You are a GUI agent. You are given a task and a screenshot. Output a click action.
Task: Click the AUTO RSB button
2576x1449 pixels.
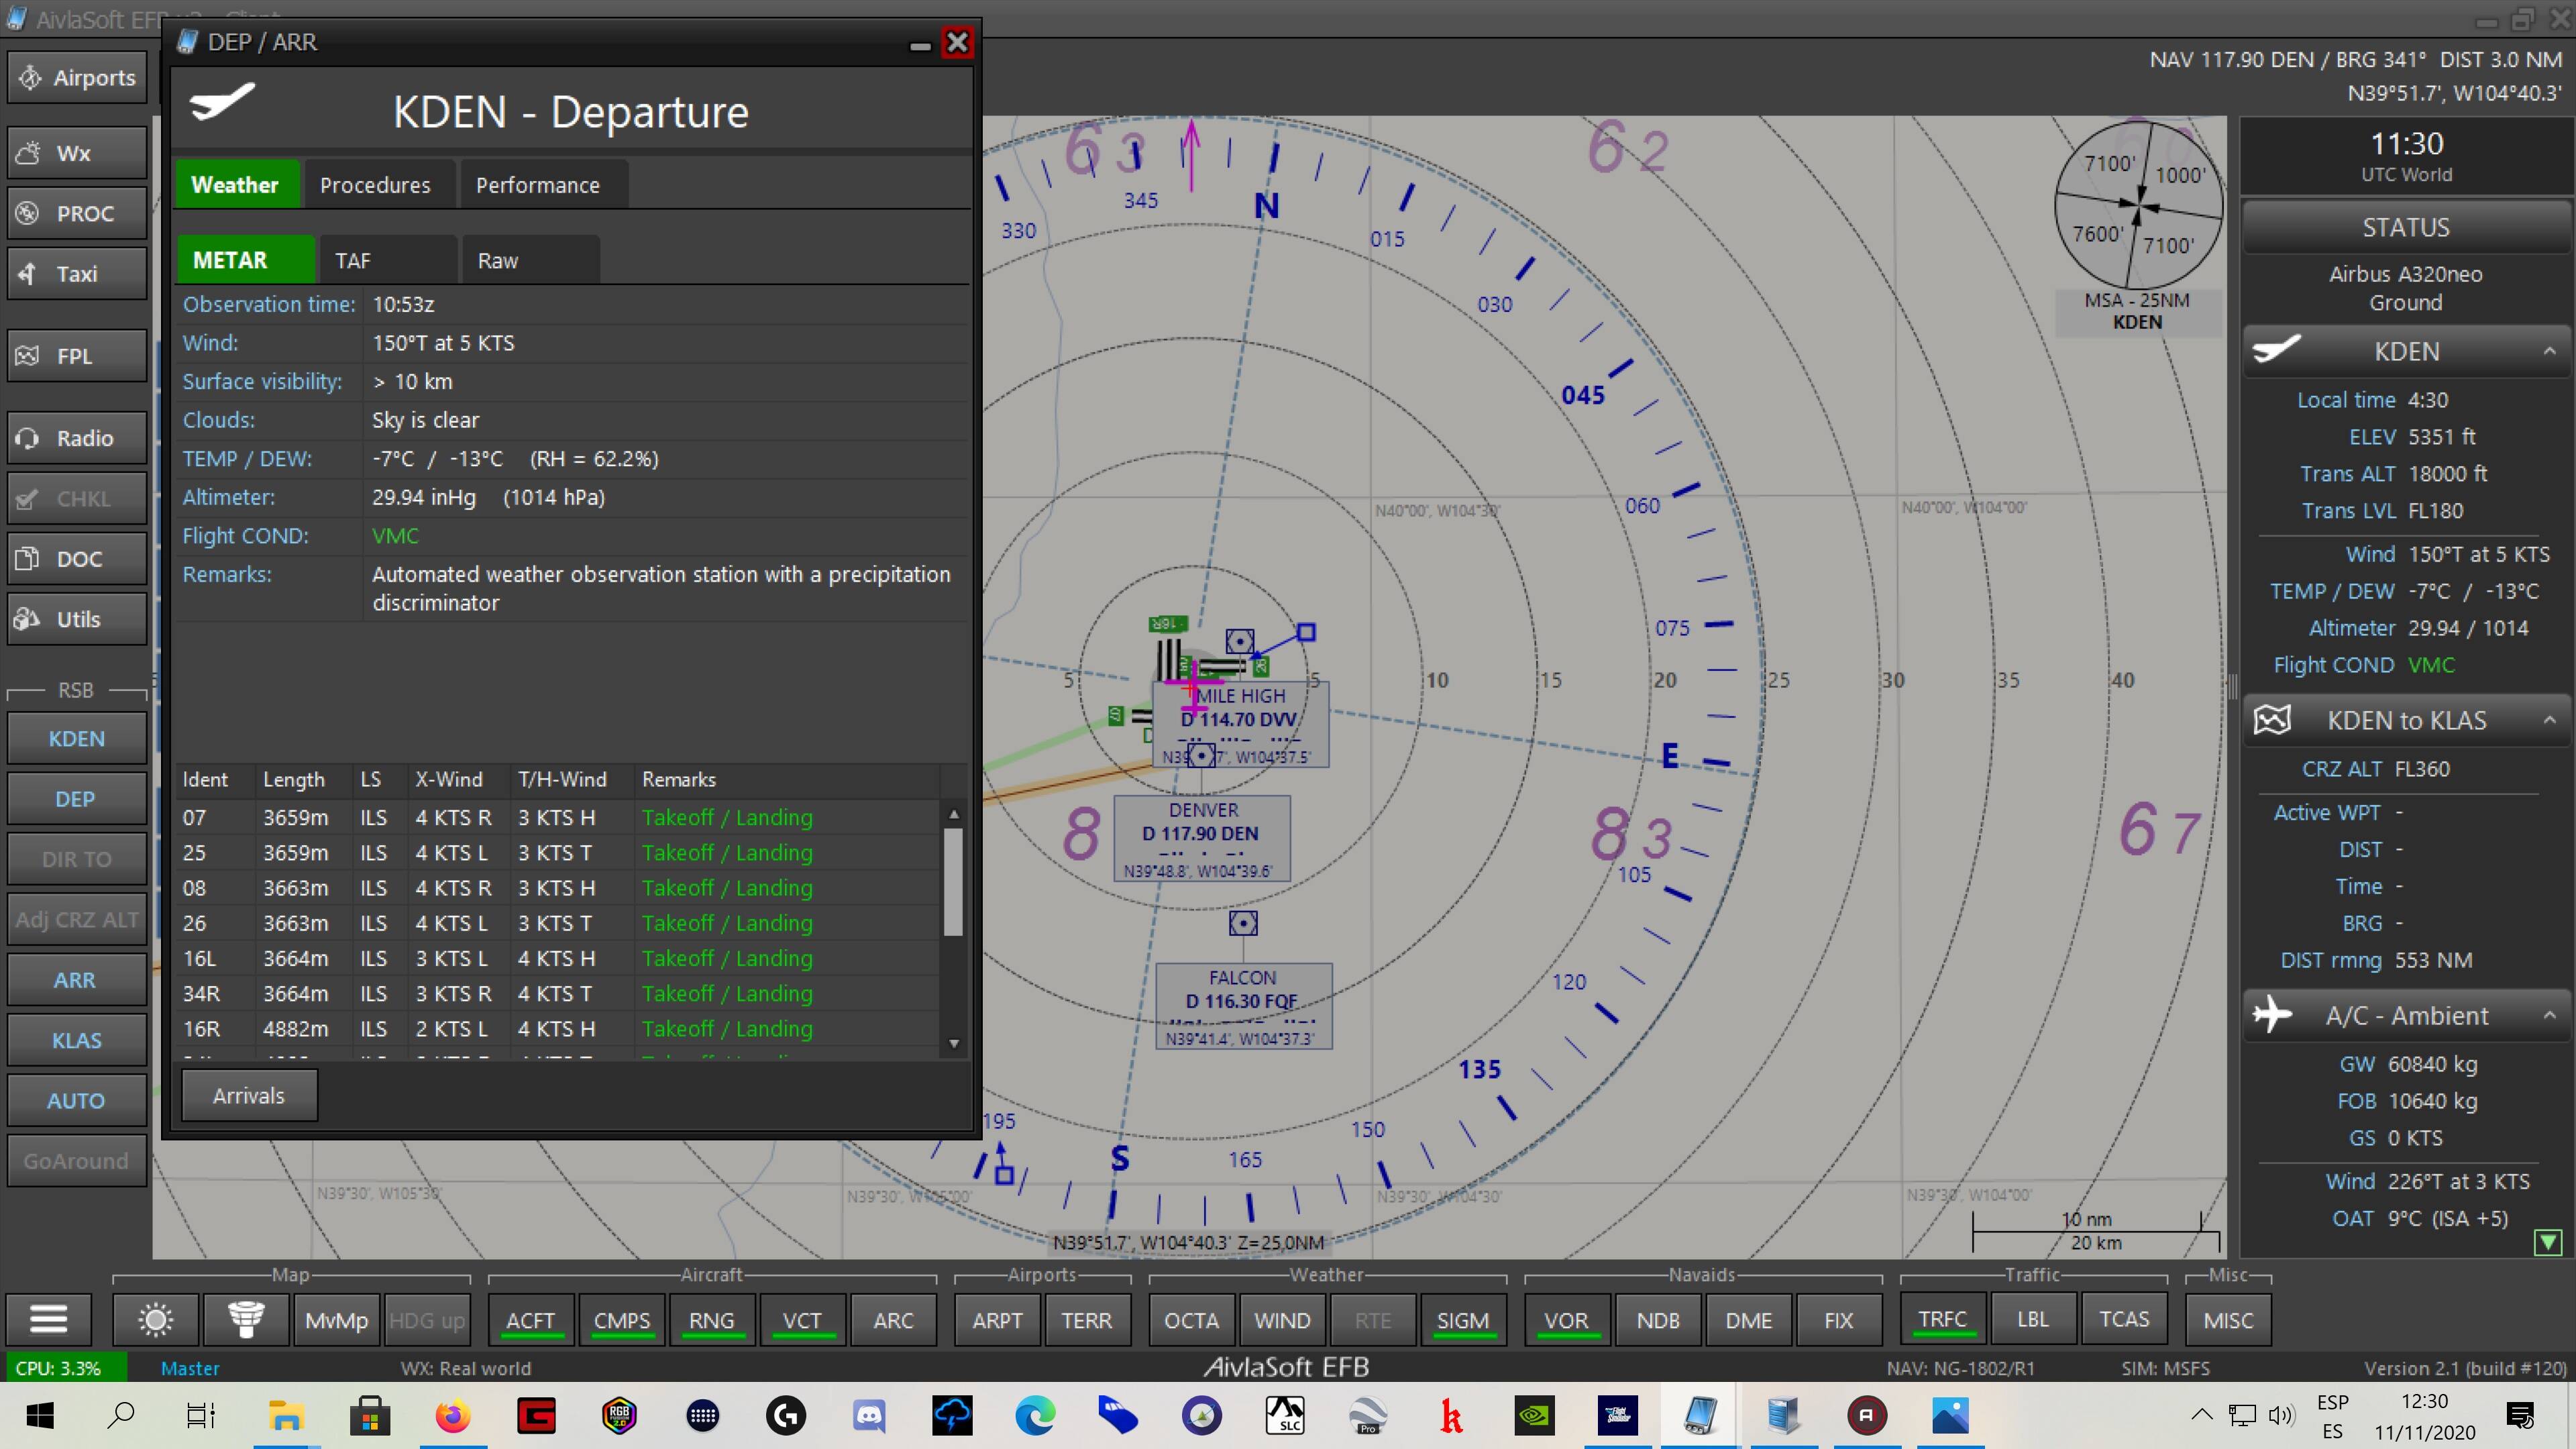(x=77, y=1100)
